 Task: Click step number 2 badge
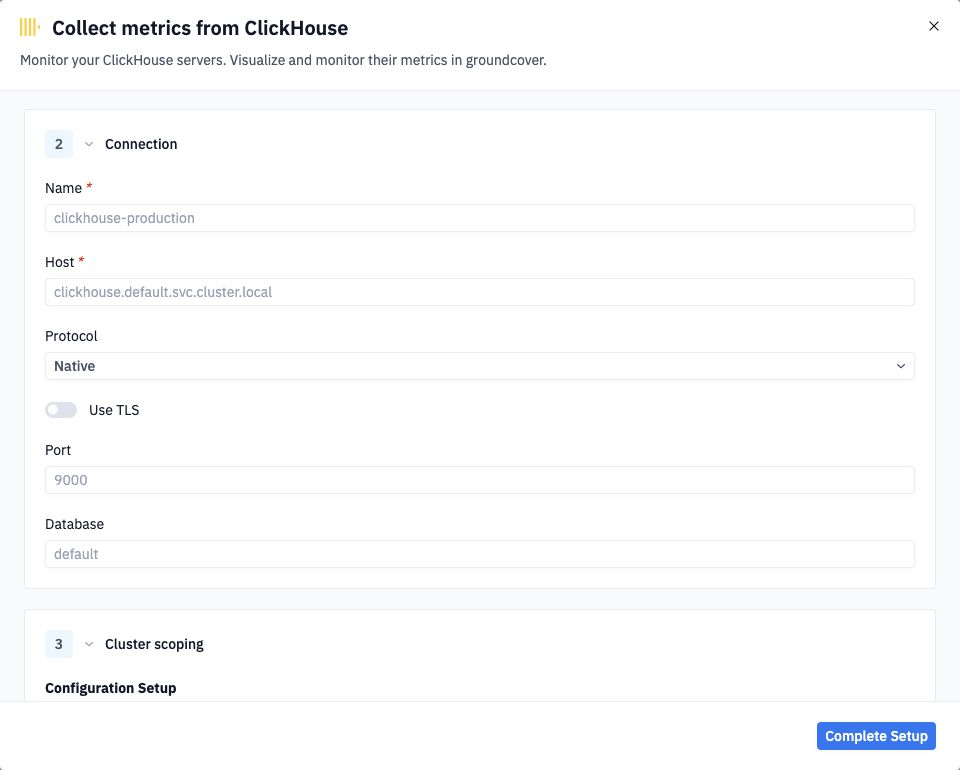coord(59,144)
